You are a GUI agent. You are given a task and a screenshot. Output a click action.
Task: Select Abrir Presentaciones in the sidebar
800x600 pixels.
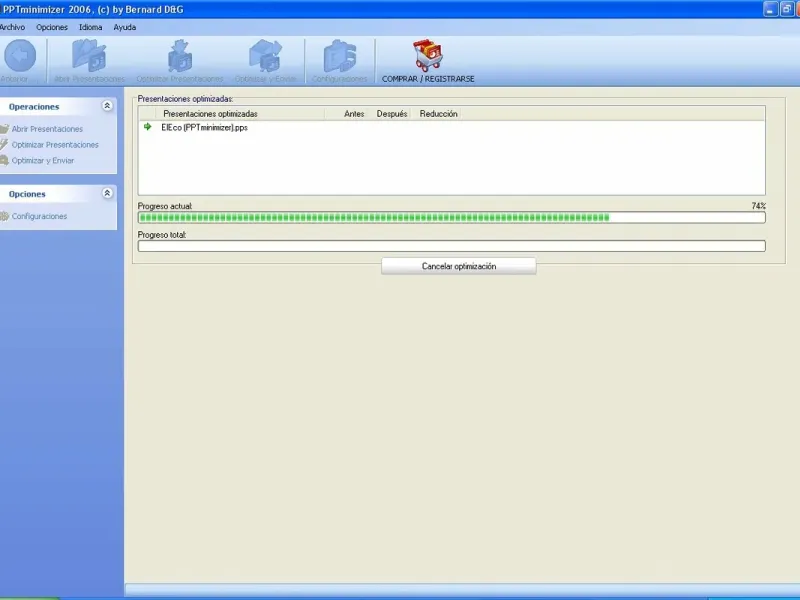(47, 129)
